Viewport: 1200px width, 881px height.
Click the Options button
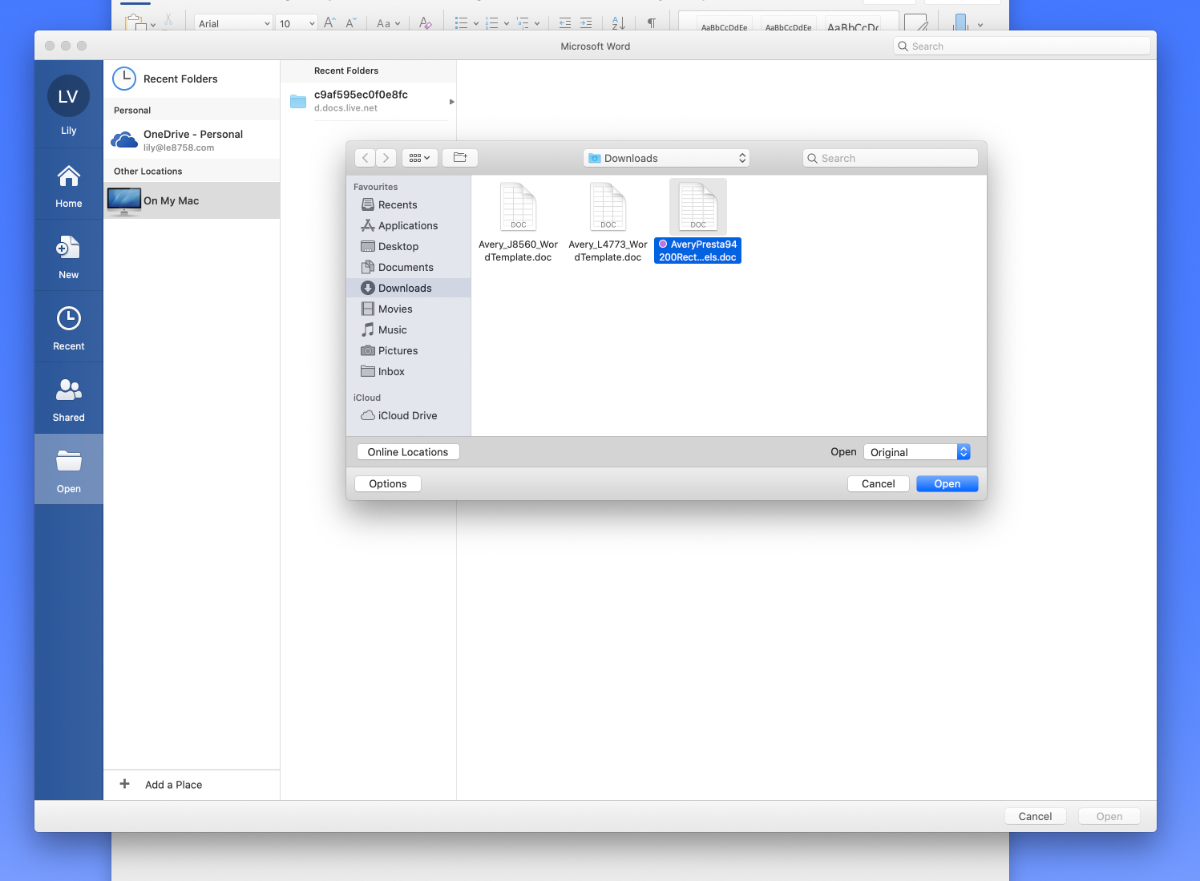388,484
